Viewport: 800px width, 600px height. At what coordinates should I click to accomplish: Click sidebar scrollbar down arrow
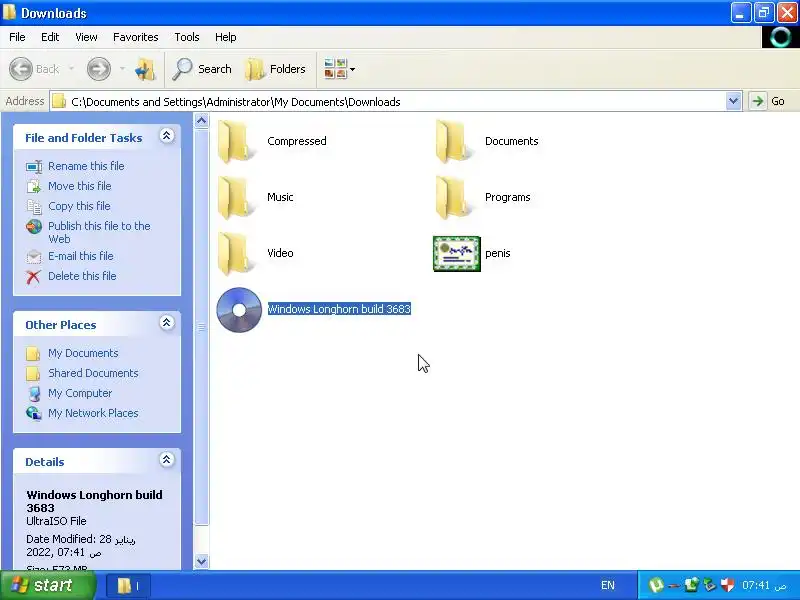click(202, 561)
